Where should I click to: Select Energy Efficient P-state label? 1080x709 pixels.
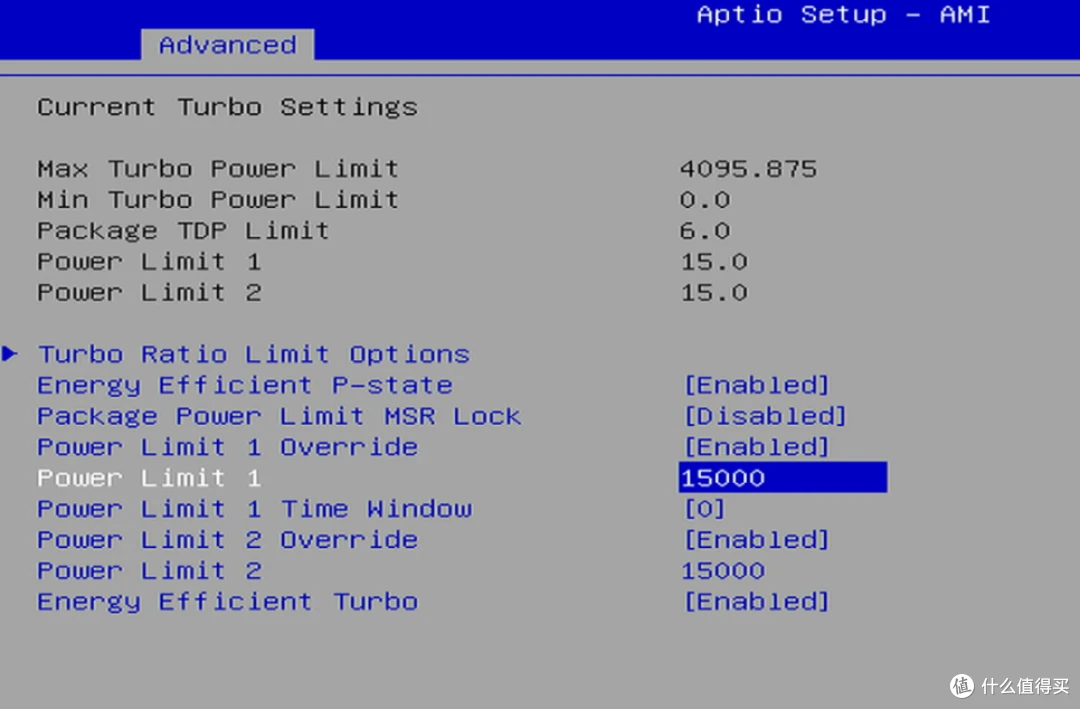click(245, 385)
